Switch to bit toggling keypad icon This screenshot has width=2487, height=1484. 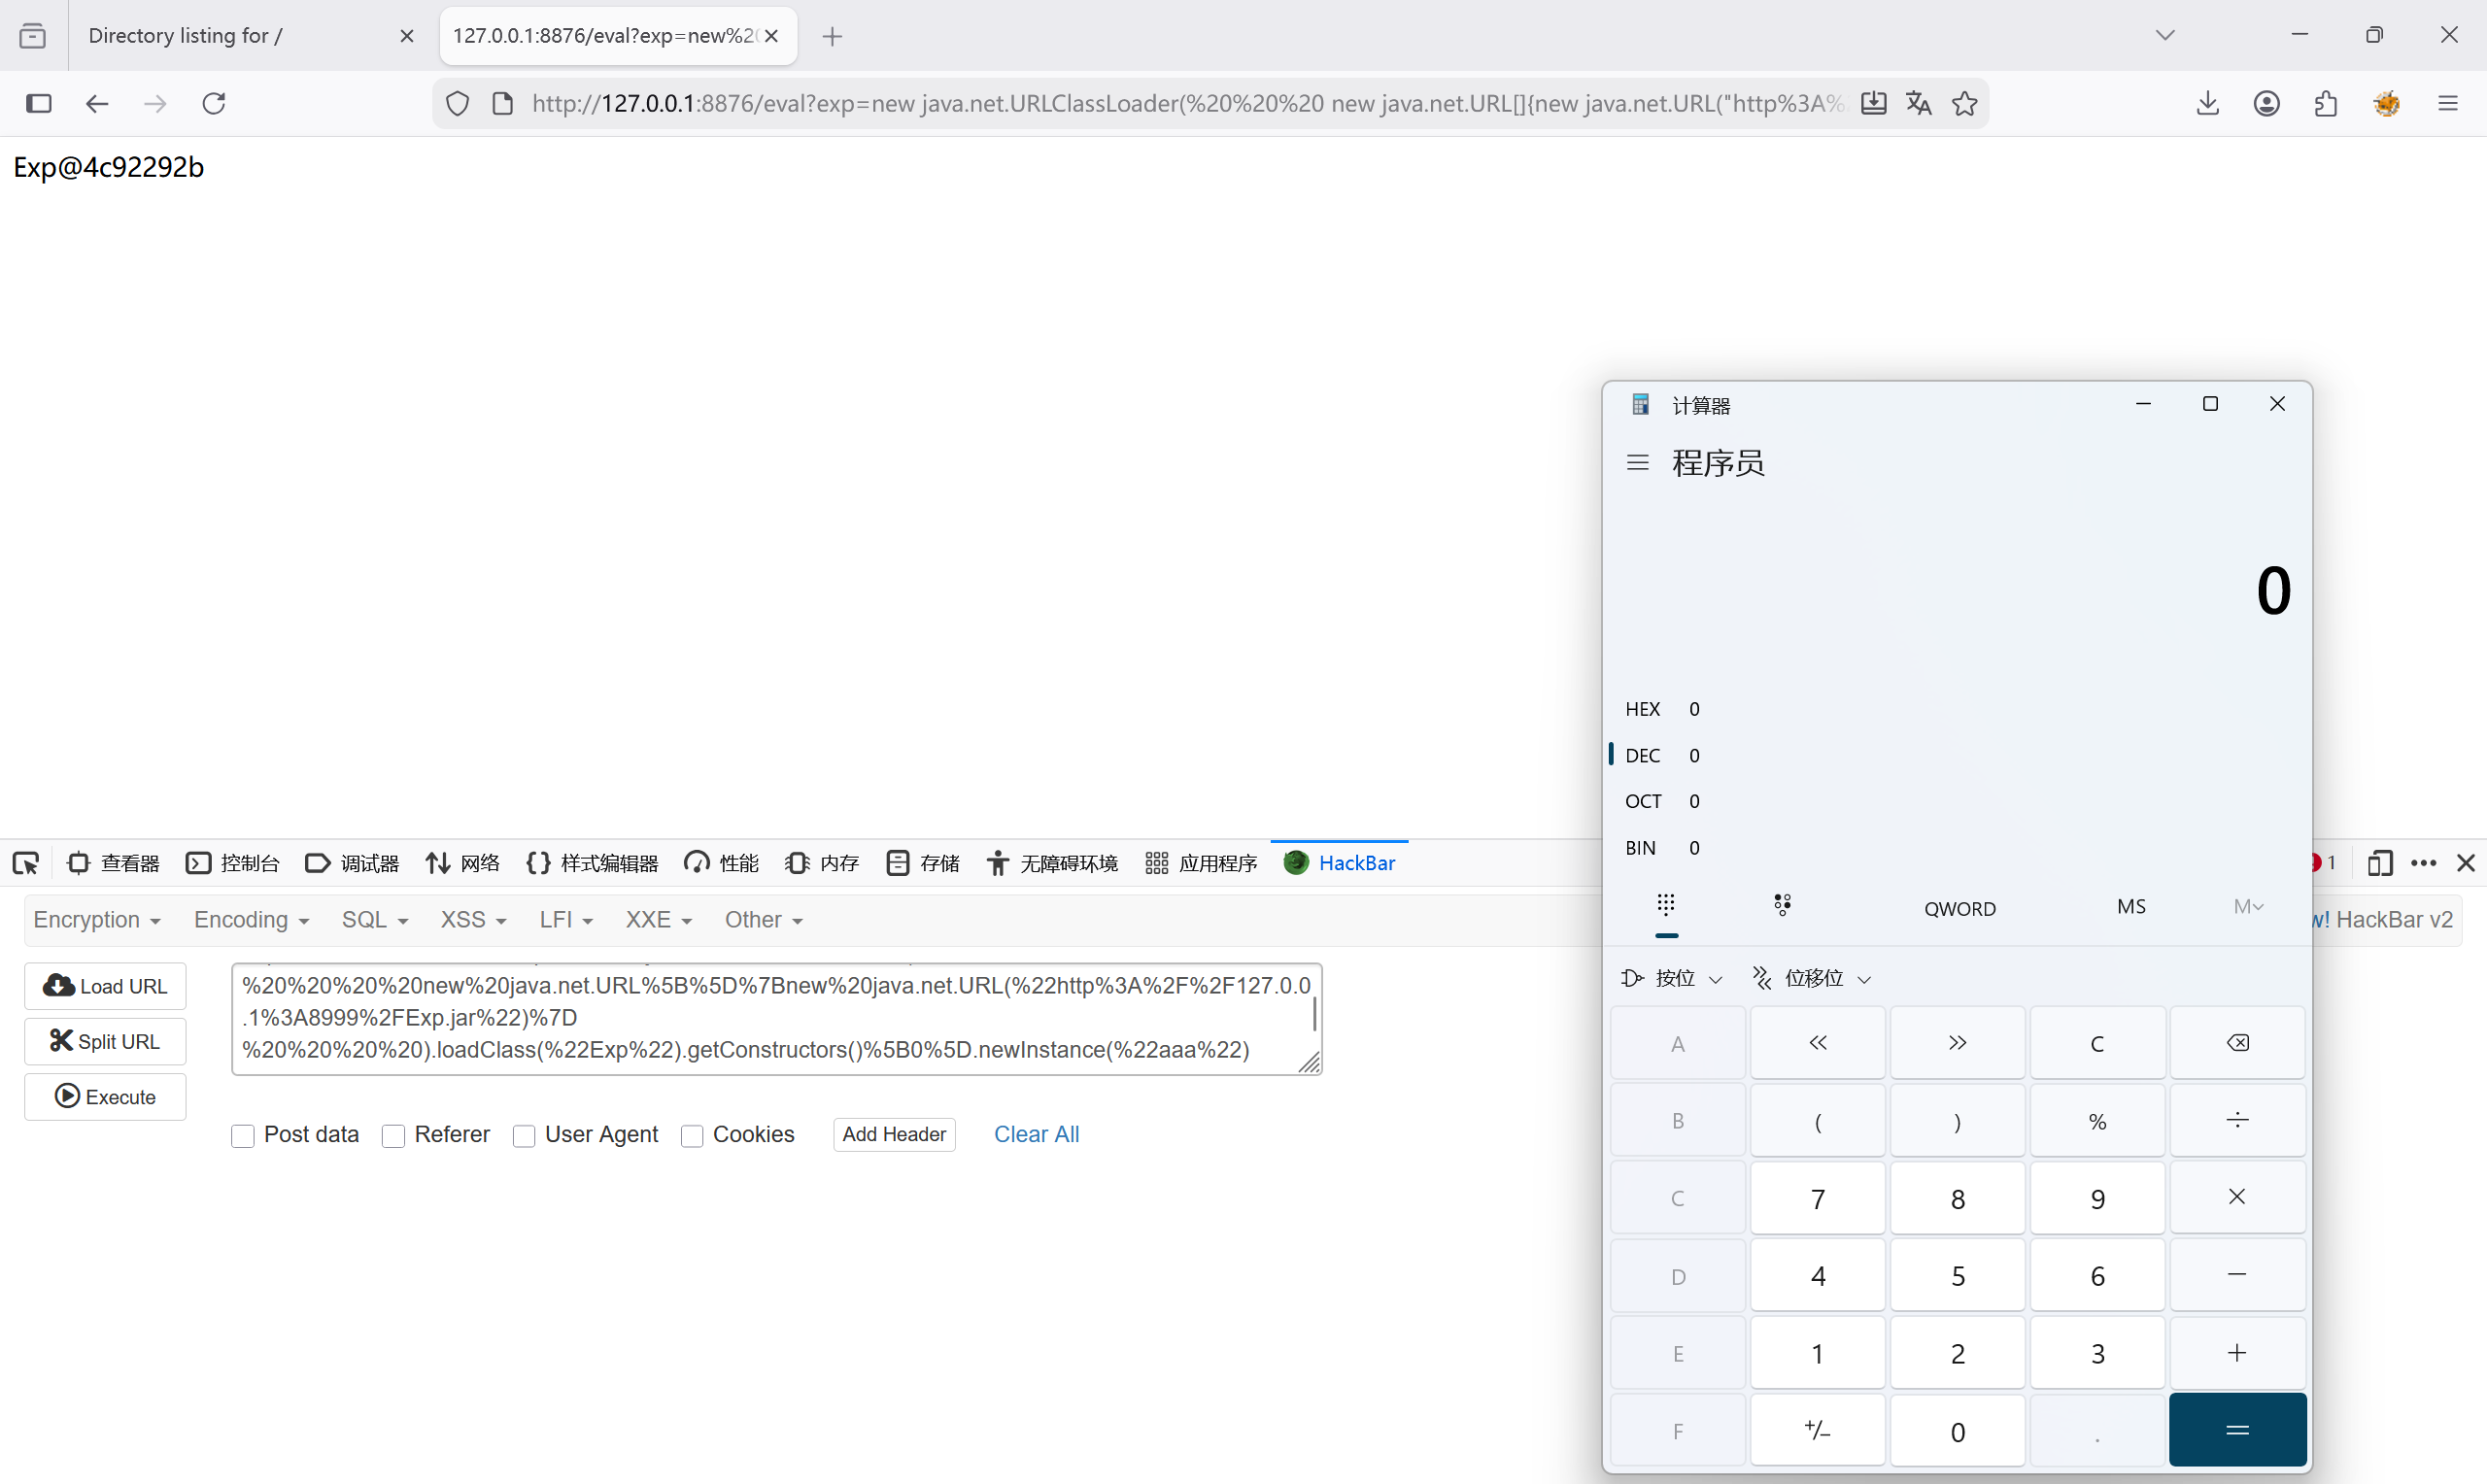point(1782,906)
